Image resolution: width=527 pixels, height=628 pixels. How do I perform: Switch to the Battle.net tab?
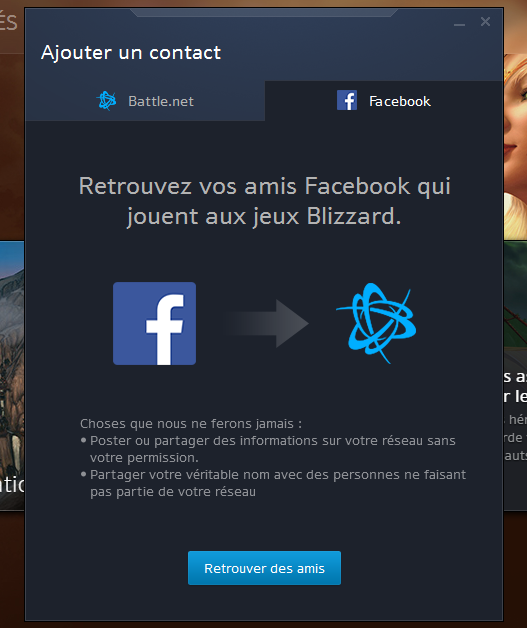(x=145, y=101)
